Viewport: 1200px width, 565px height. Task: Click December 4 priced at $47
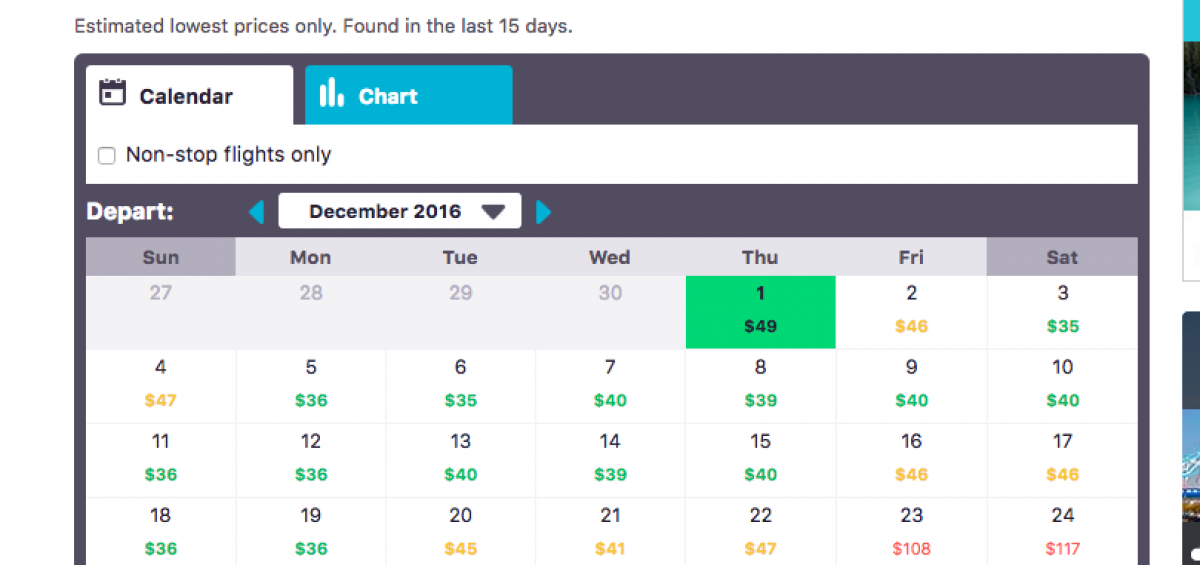[160, 385]
